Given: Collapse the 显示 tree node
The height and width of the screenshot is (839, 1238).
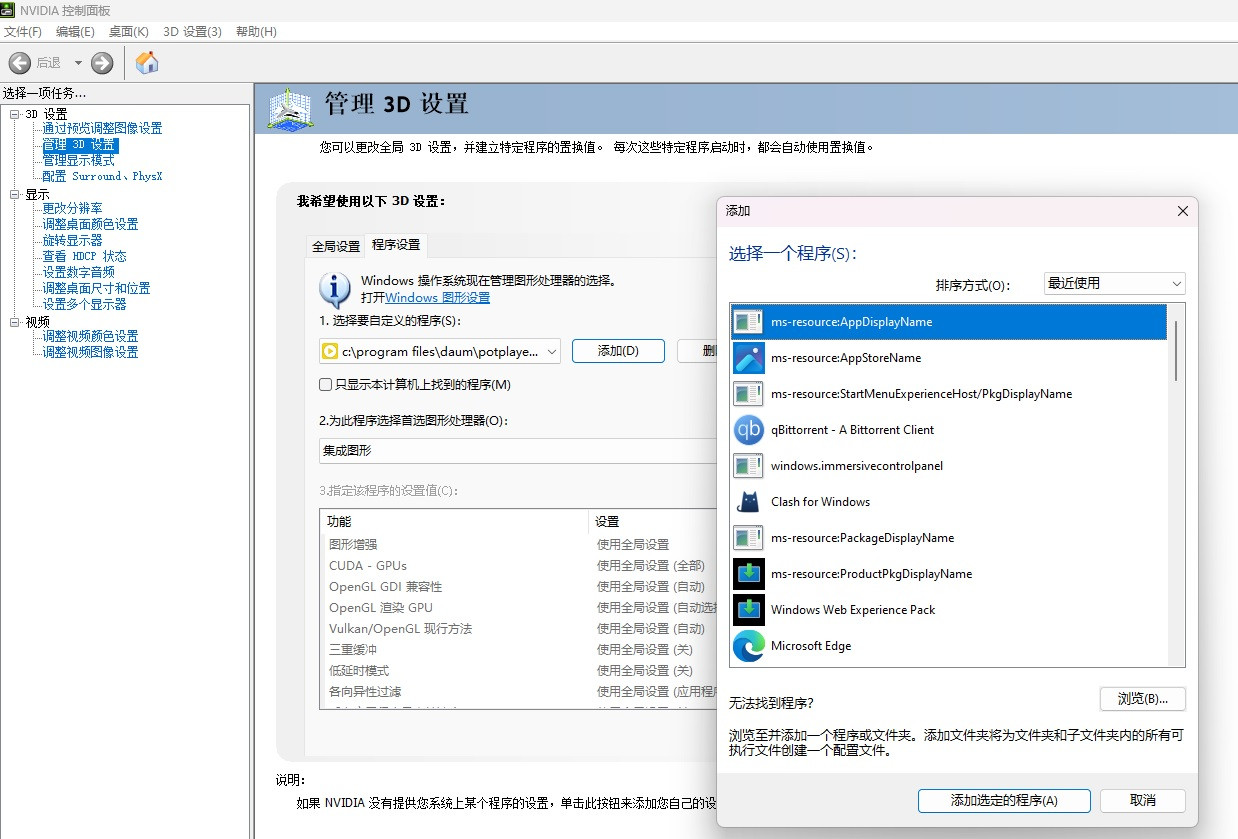Looking at the screenshot, I should (x=15, y=194).
